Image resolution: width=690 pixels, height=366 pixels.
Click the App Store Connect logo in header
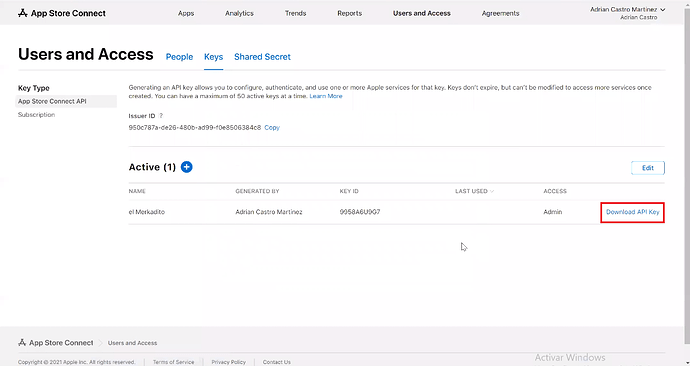[x=62, y=13]
